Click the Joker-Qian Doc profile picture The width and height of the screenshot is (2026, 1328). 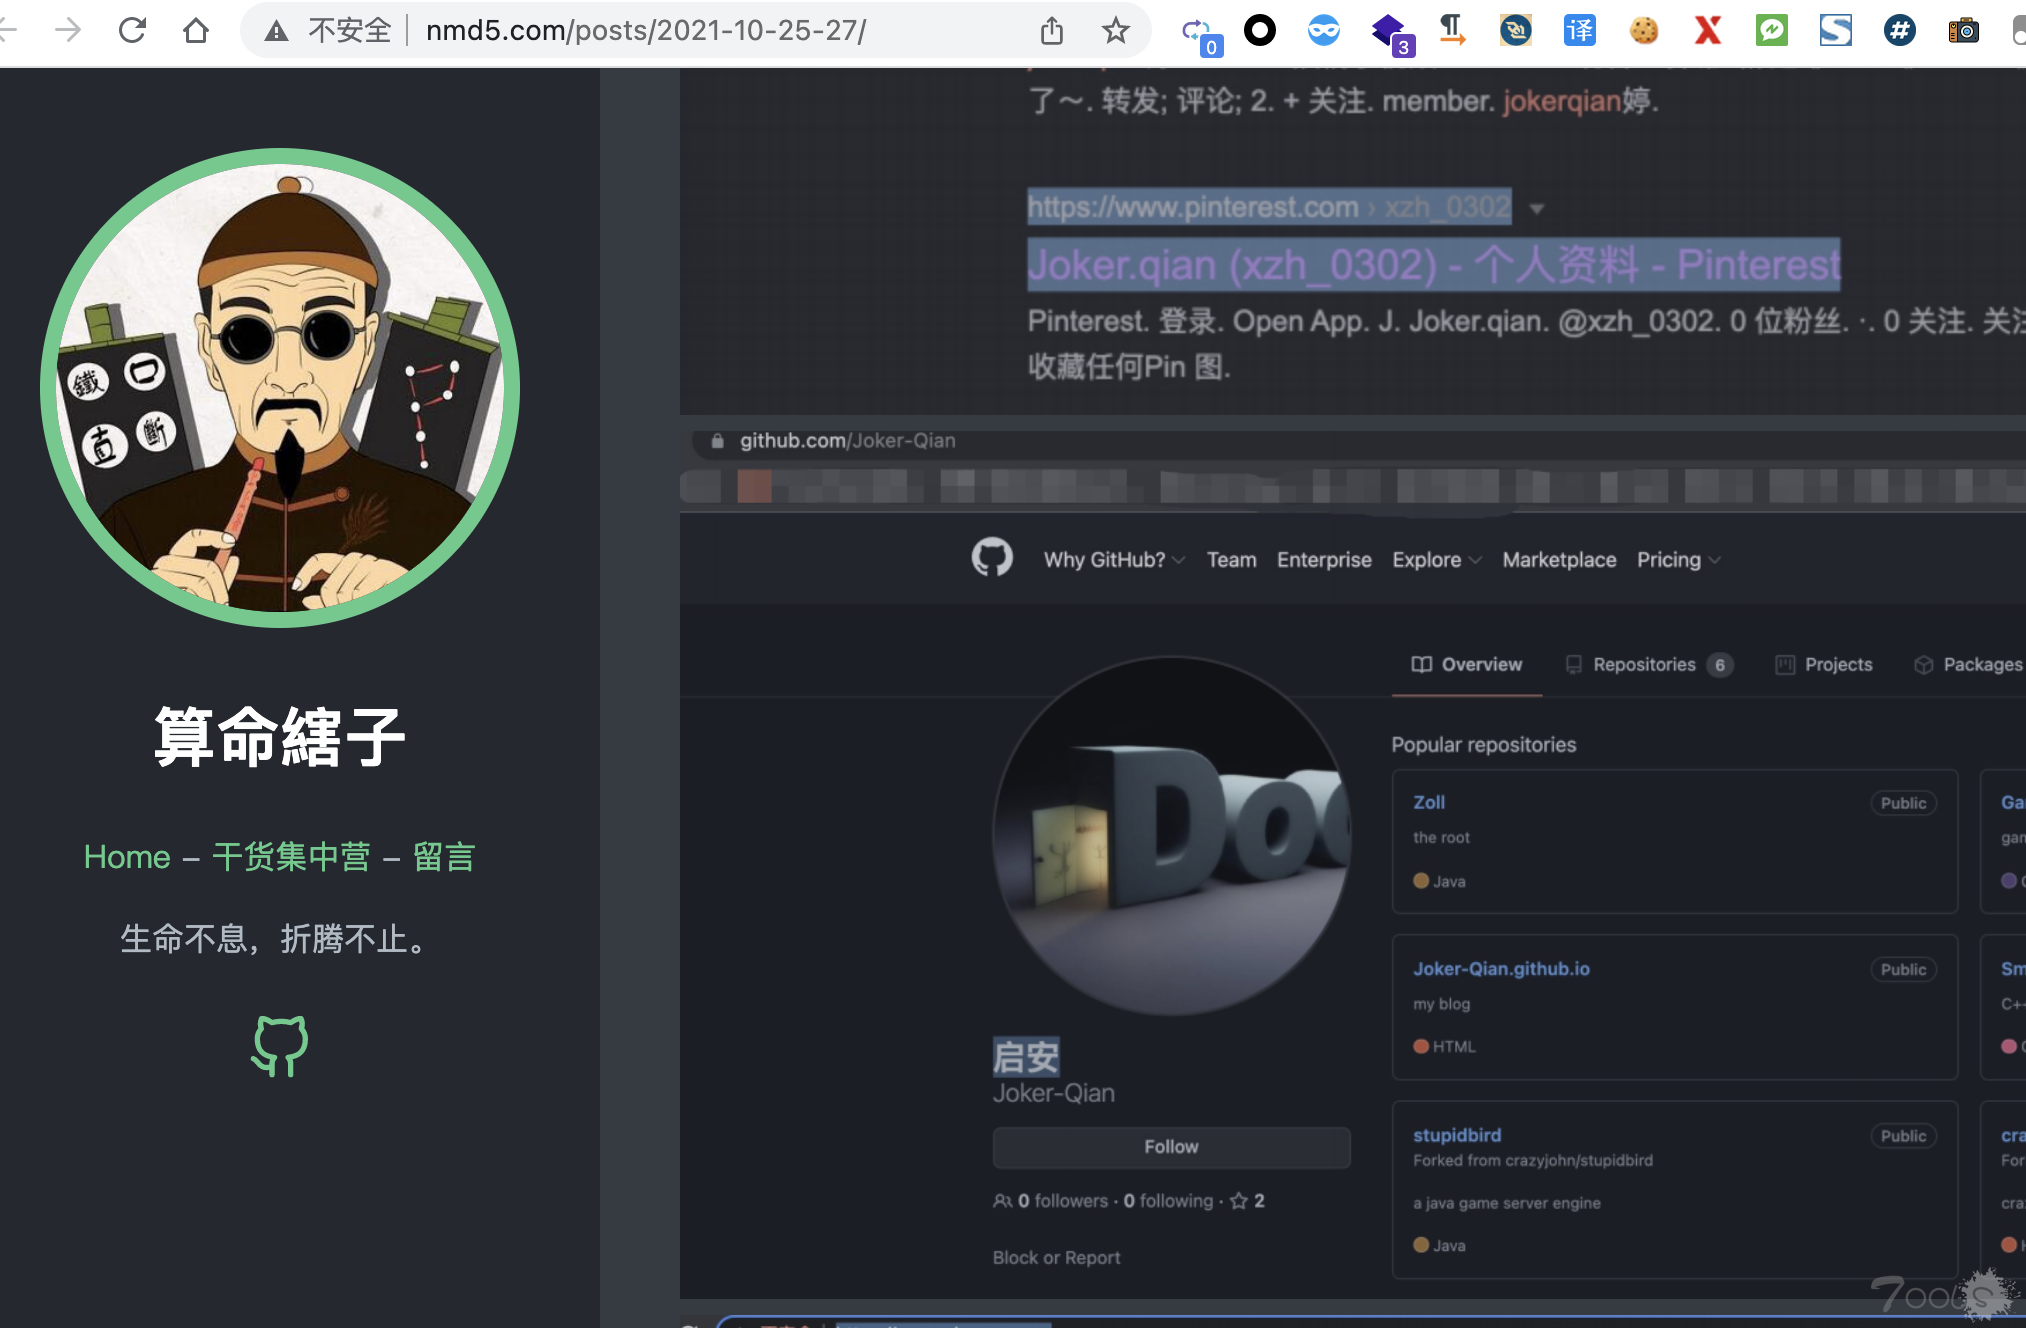1172,836
